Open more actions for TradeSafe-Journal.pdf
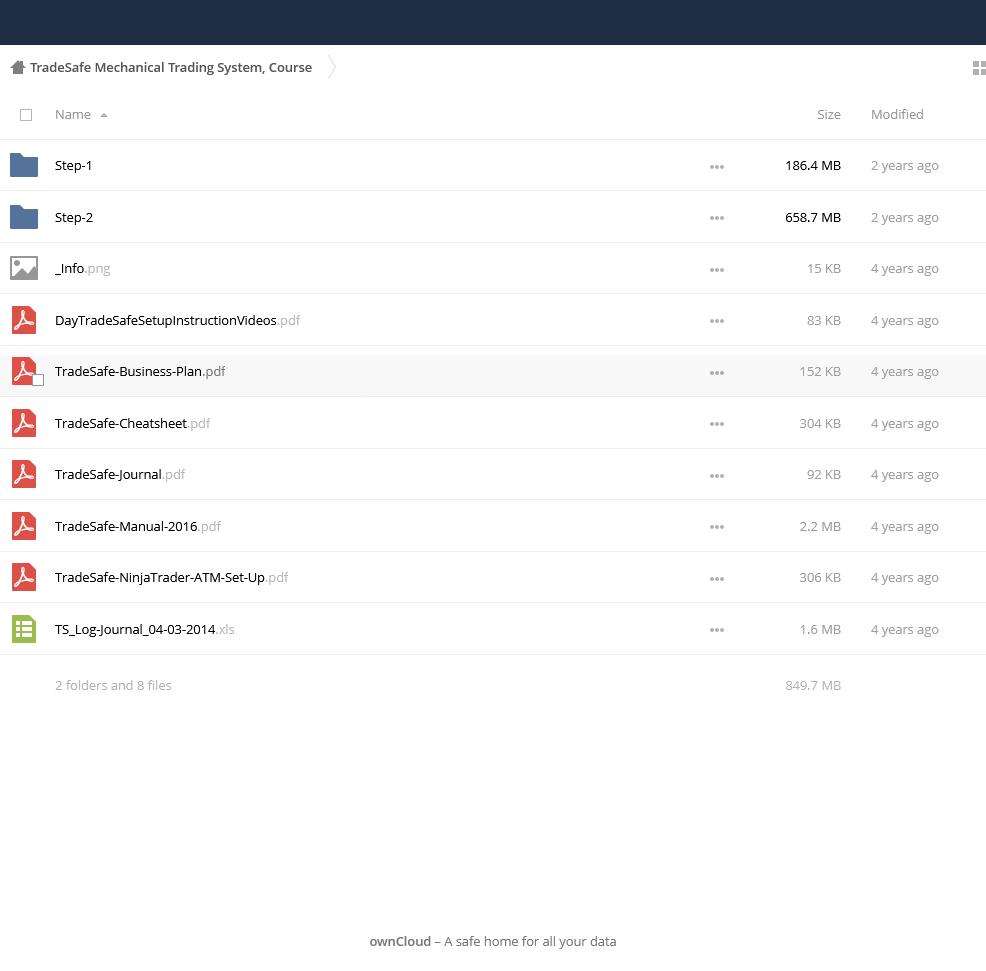This screenshot has width=986, height=971. pos(717,476)
